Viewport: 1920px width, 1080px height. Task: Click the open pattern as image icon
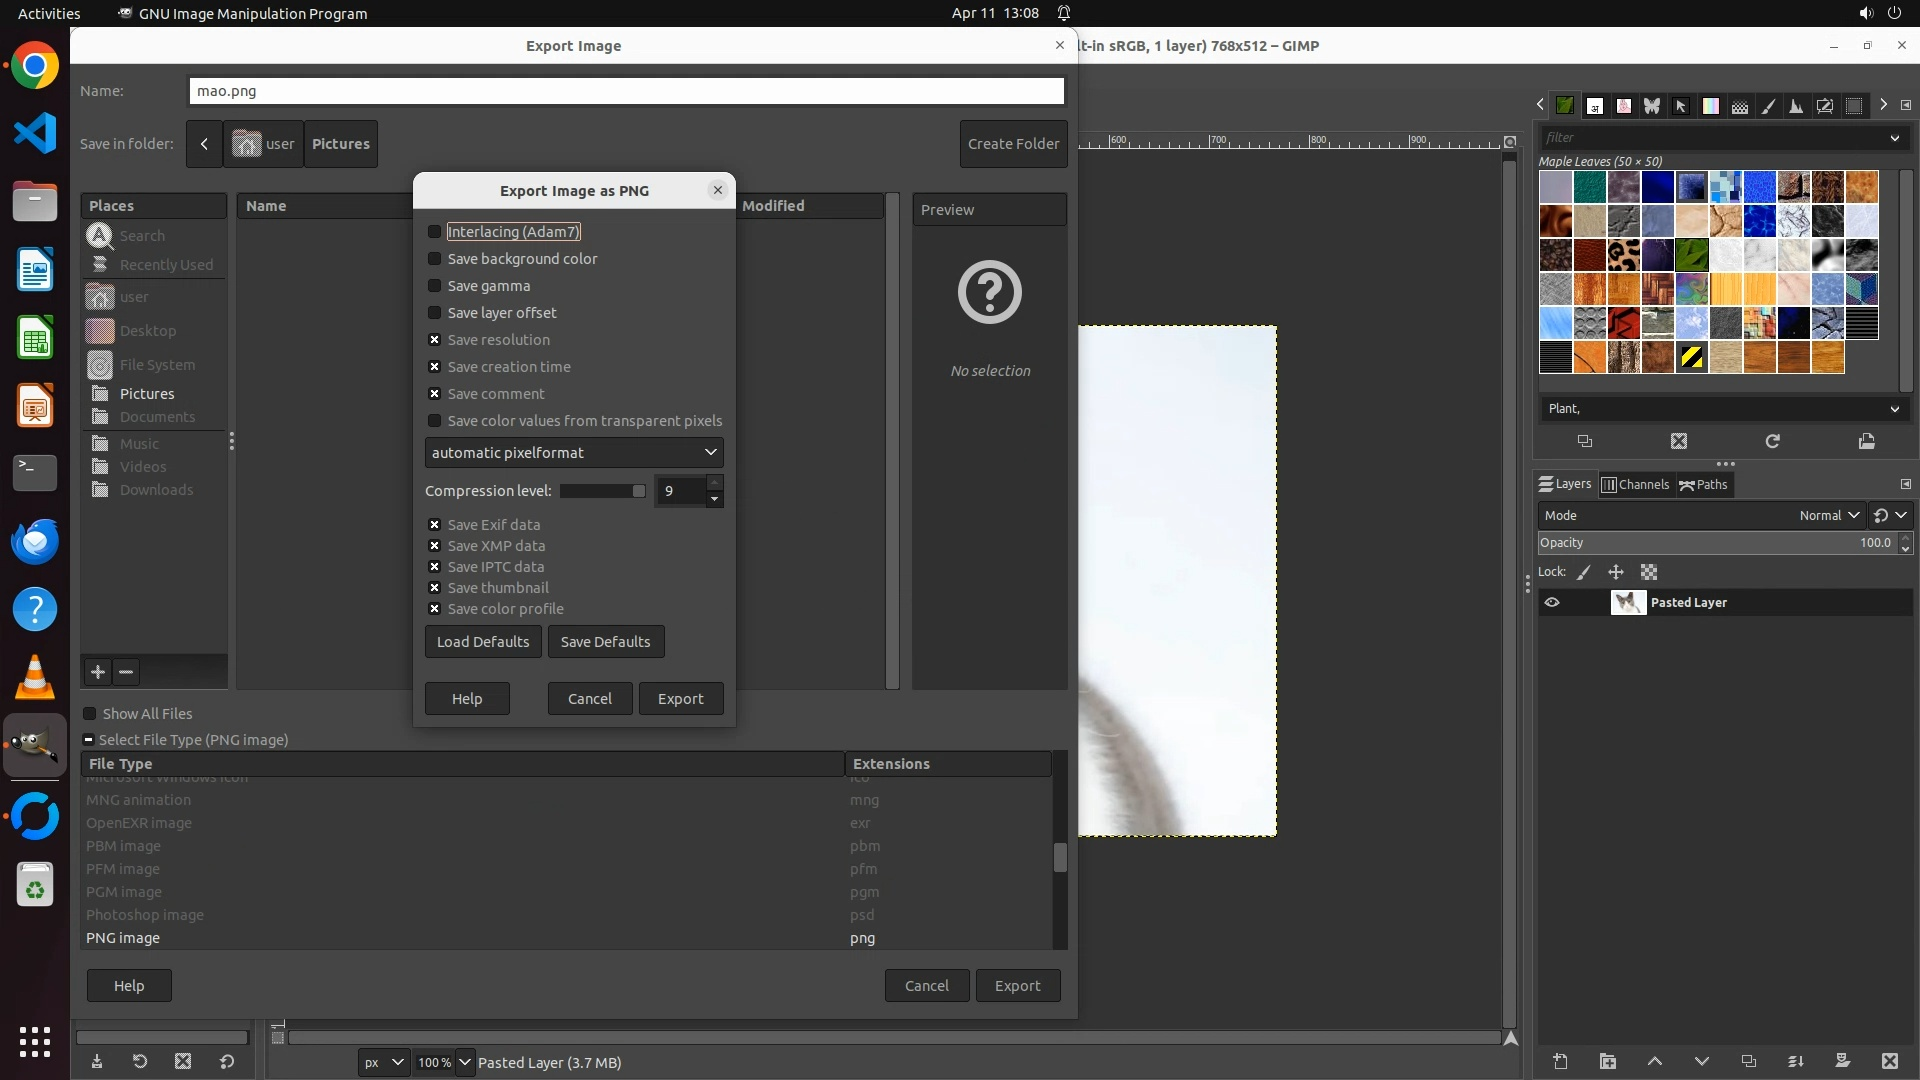[1866, 441]
